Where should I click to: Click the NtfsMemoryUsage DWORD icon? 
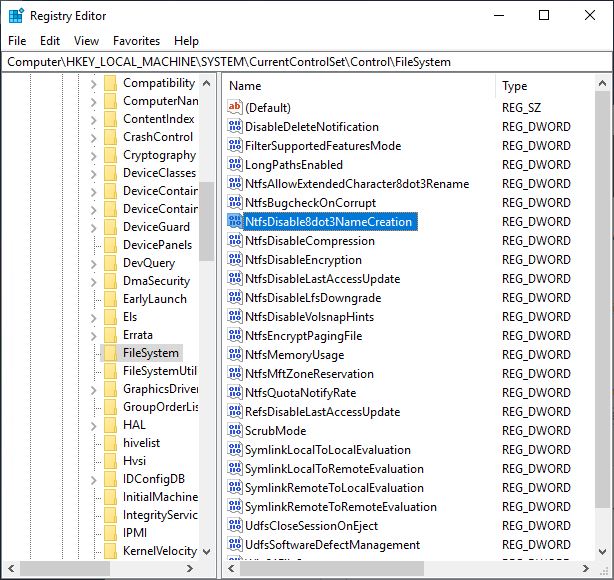point(235,354)
